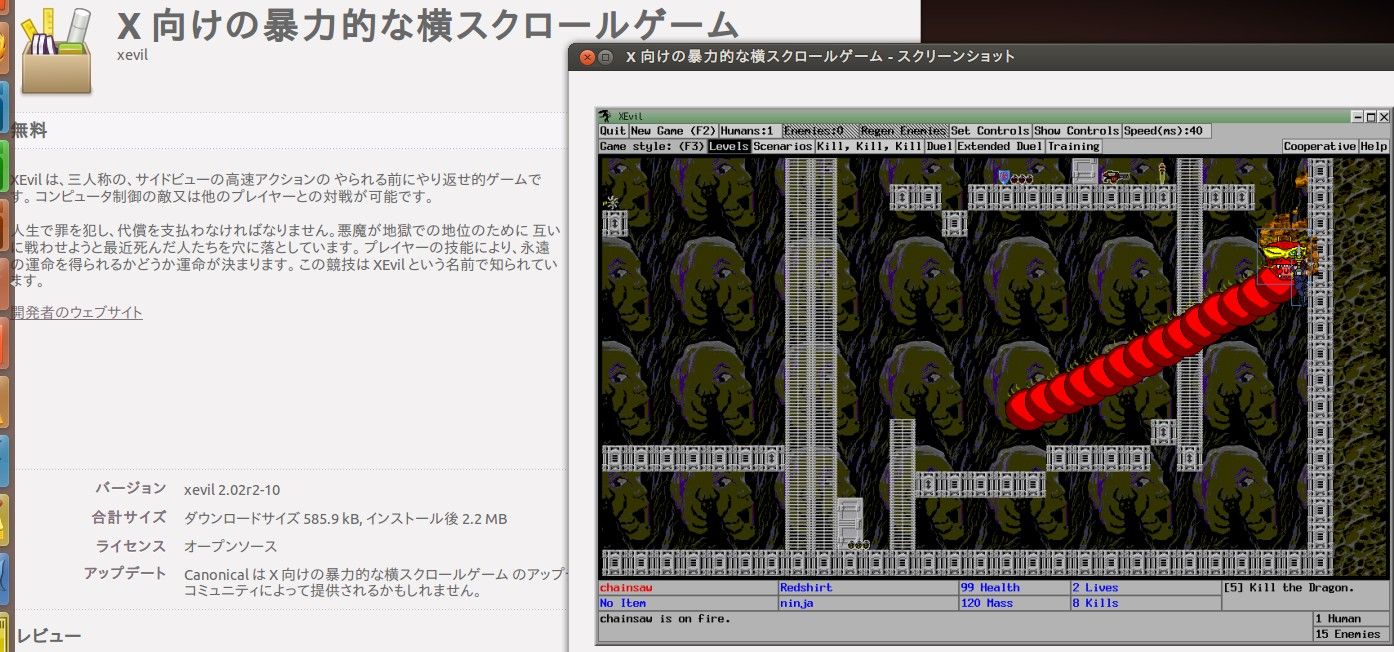Select the Duel game style
Image resolution: width=1394 pixels, height=652 pixels.
[x=940, y=146]
